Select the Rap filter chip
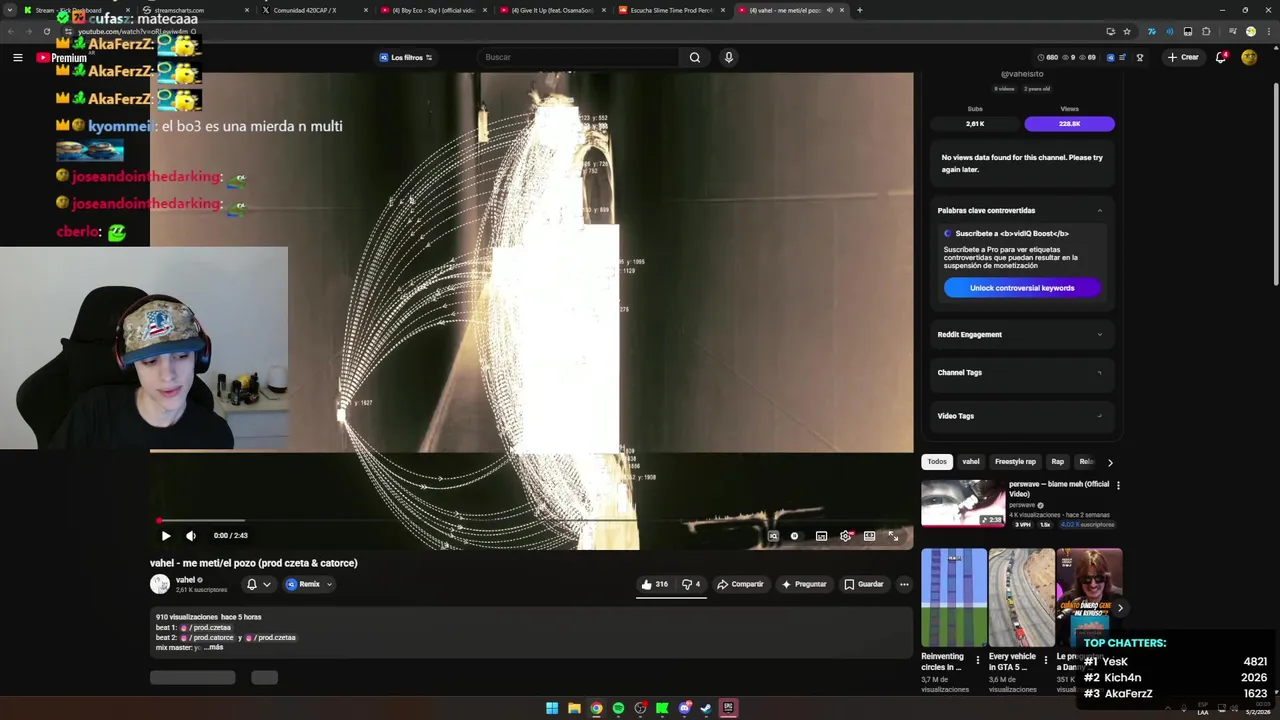This screenshot has width=1280, height=720. (x=1057, y=462)
